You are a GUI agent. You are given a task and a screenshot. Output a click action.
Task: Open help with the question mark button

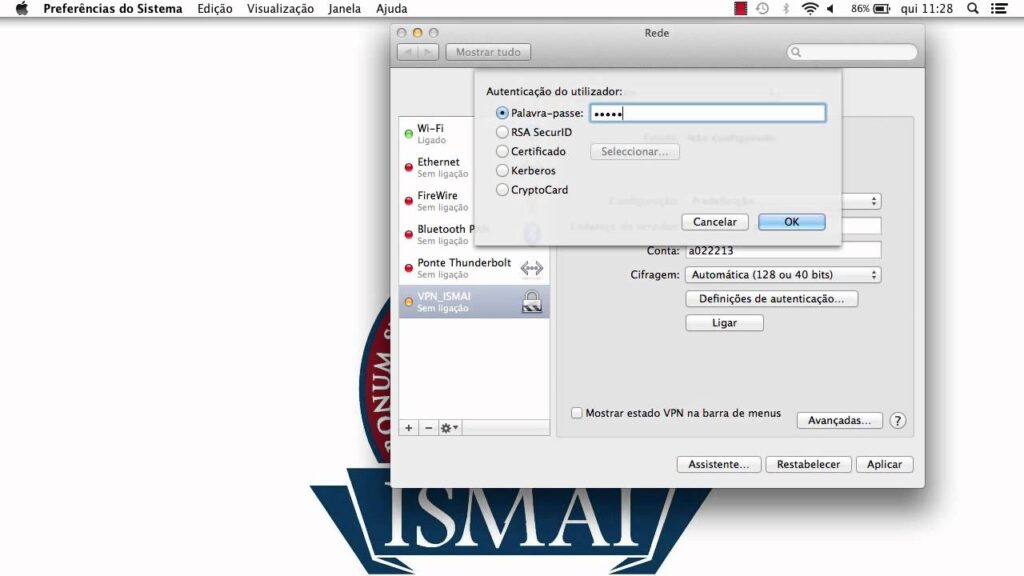898,421
